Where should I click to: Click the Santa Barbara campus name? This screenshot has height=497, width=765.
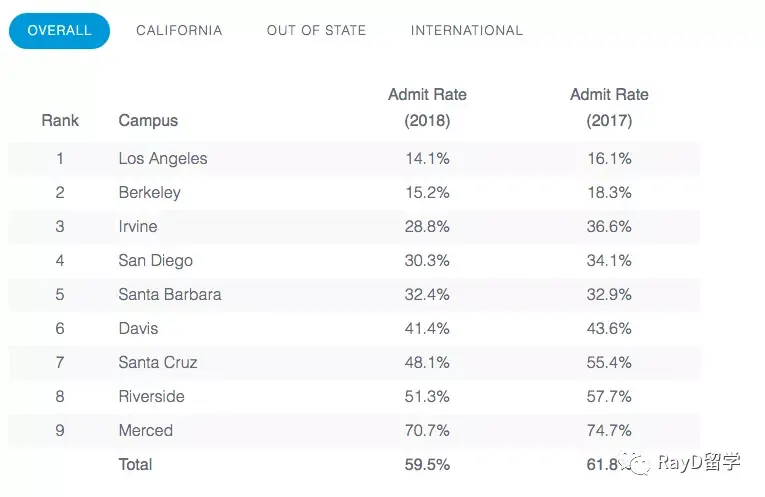(x=170, y=295)
